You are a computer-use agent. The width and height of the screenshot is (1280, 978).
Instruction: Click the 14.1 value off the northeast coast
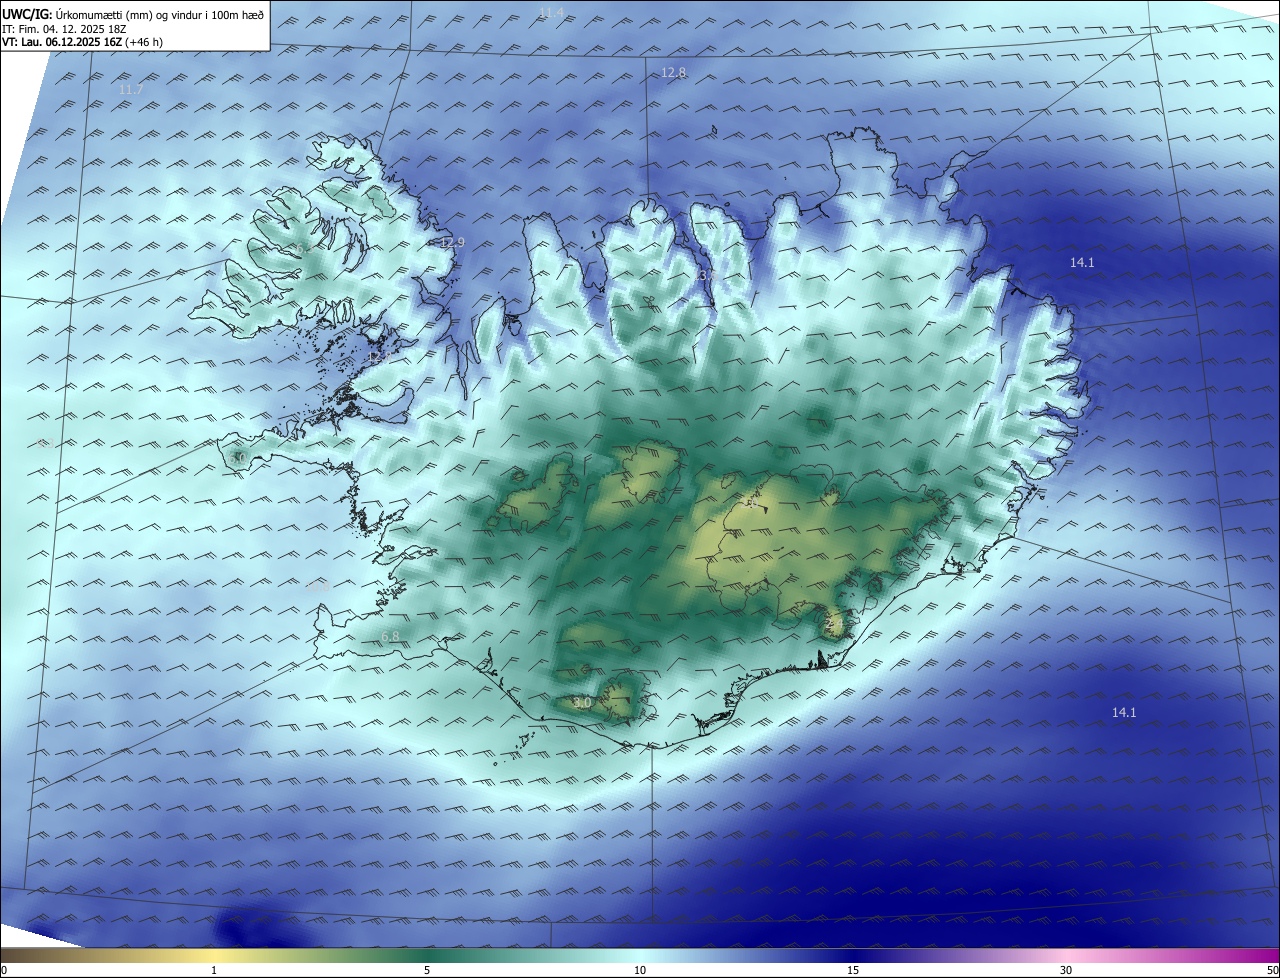click(x=1082, y=263)
